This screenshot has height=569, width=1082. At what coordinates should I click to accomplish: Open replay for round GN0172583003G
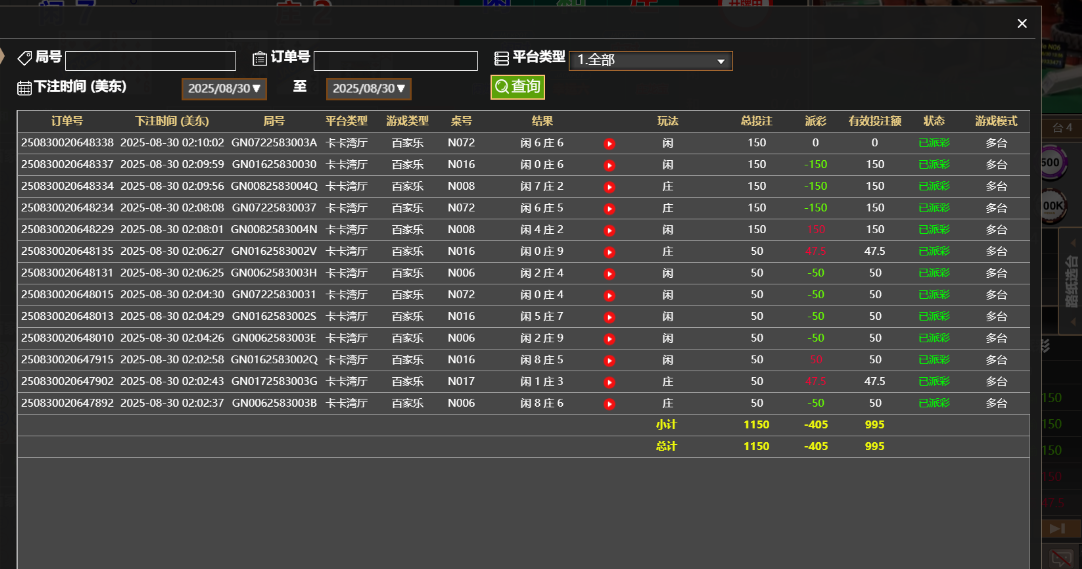pyautogui.click(x=609, y=382)
